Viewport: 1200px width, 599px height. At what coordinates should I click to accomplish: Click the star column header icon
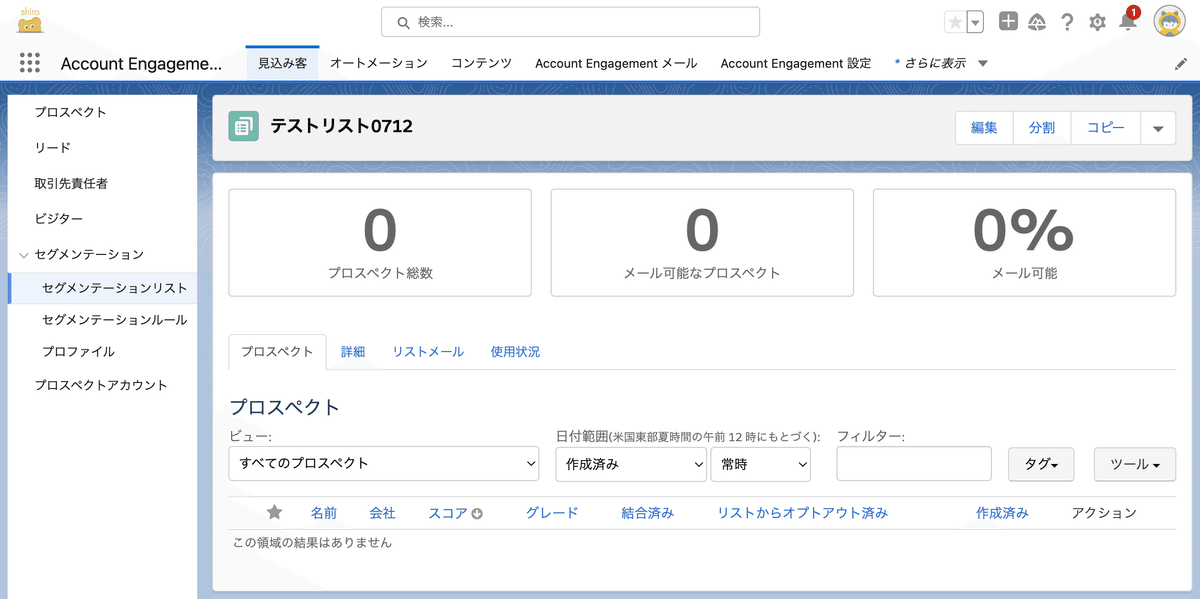point(275,512)
